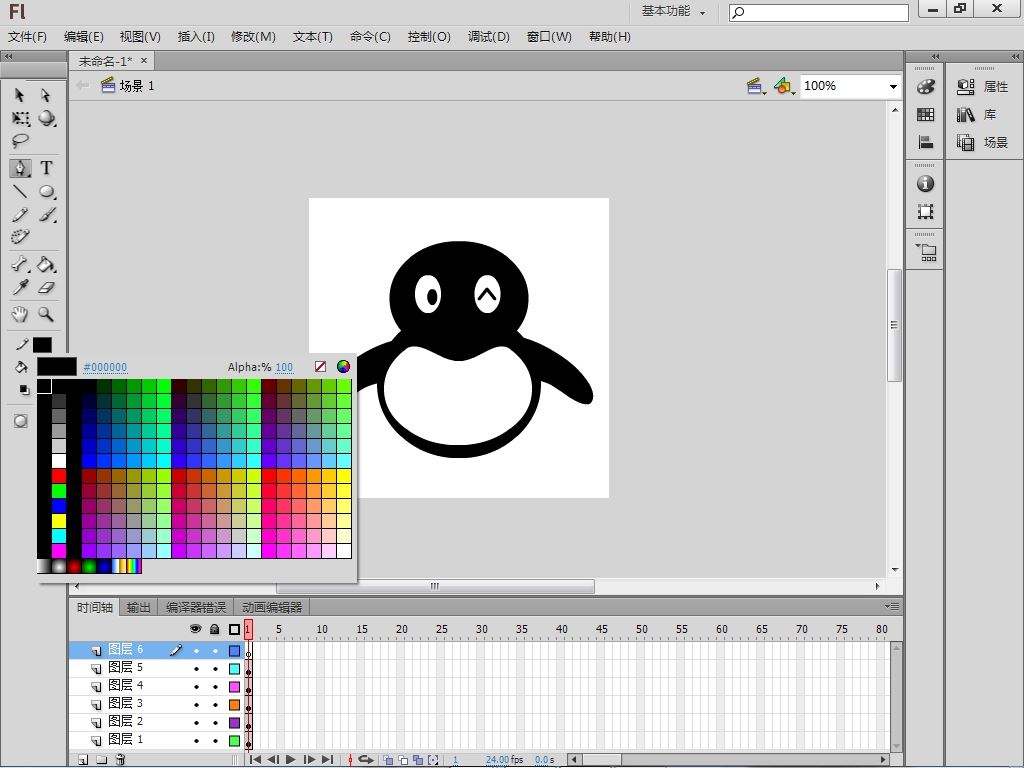This screenshot has height=768, width=1024.
Task: Toggle outline square for 图层 6
Action: click(x=234, y=651)
